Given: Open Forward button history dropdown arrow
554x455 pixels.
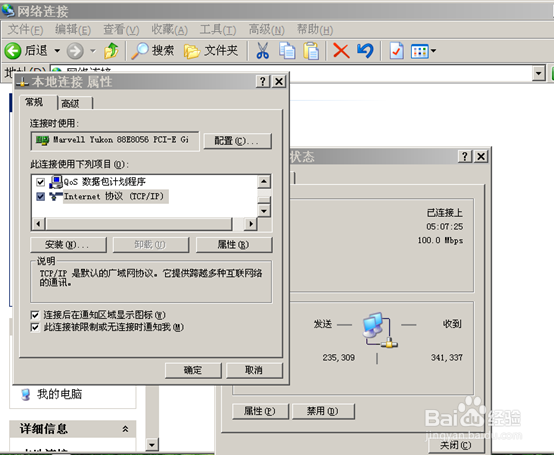Looking at the screenshot, I should (x=93, y=51).
